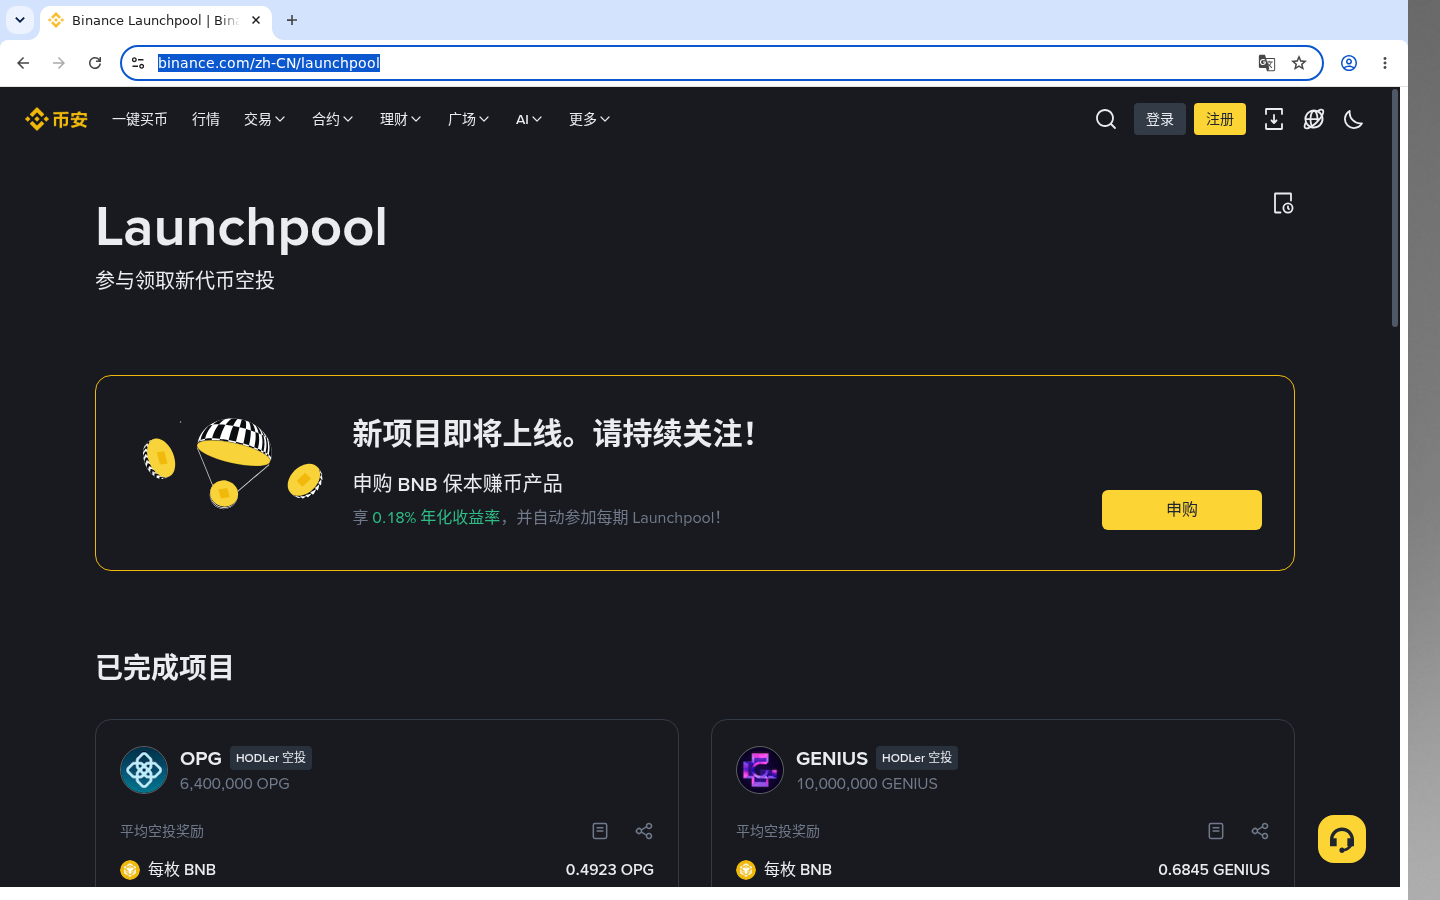
Task: Click 平均空投奖励 label in GENIUS card
Action: tap(778, 831)
